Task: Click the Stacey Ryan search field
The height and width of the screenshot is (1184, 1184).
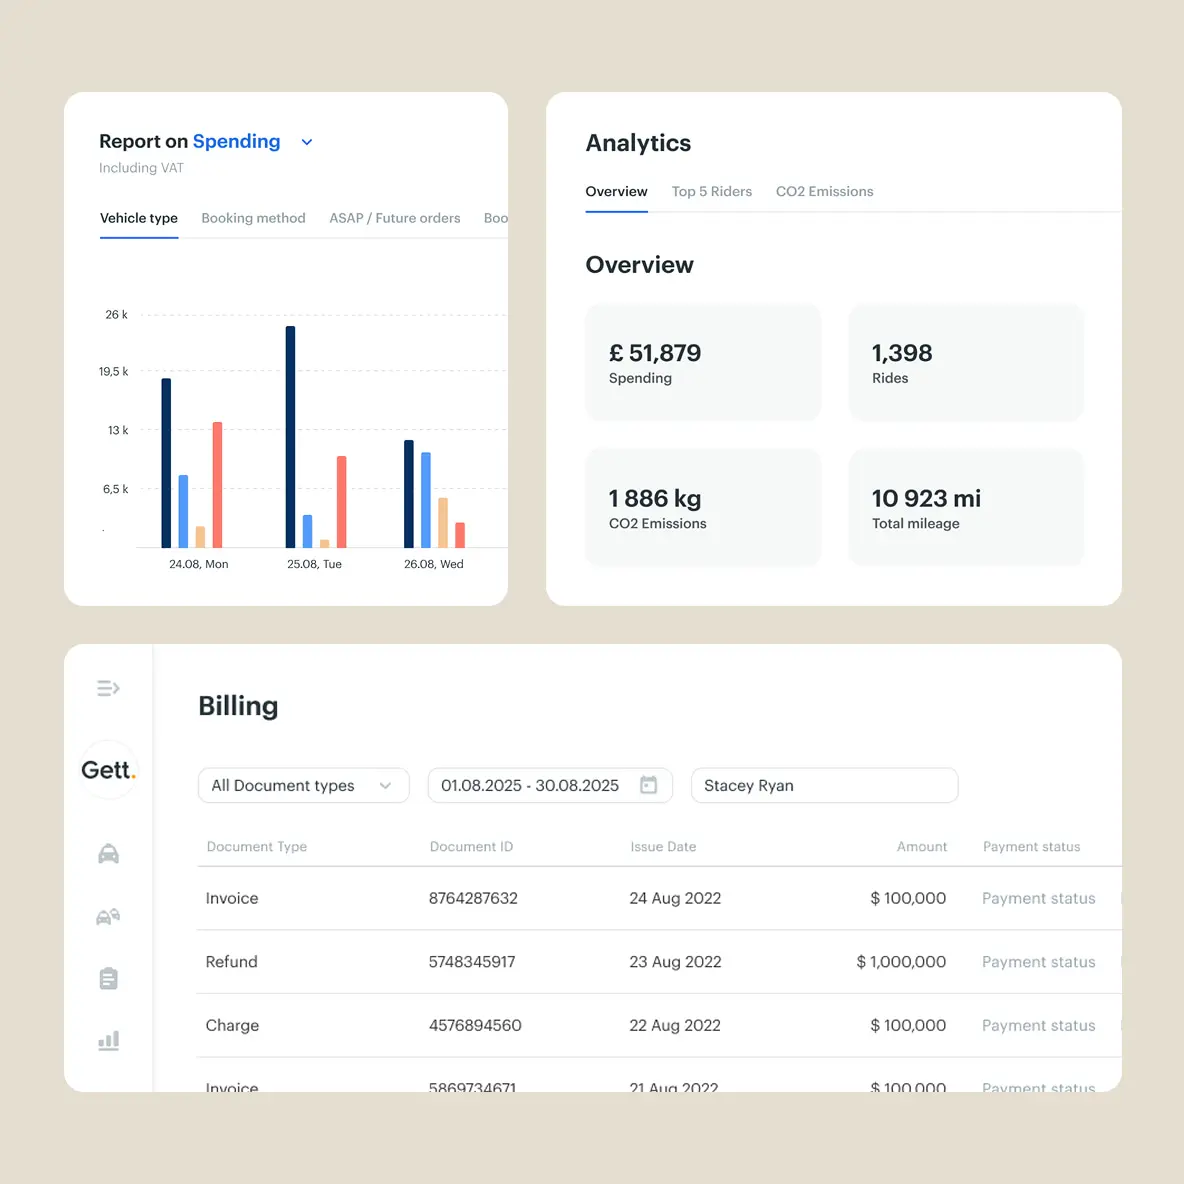Action: pos(825,785)
